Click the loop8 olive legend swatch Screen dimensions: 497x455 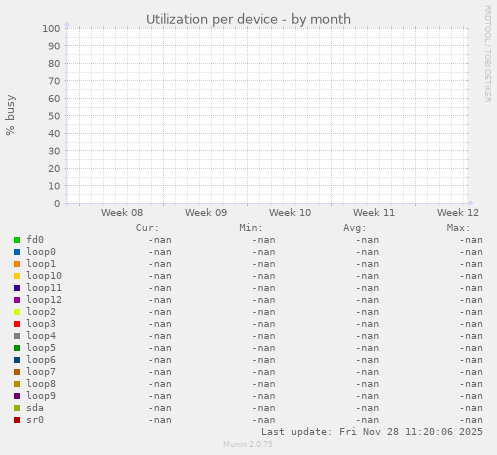pyautogui.click(x=17, y=384)
